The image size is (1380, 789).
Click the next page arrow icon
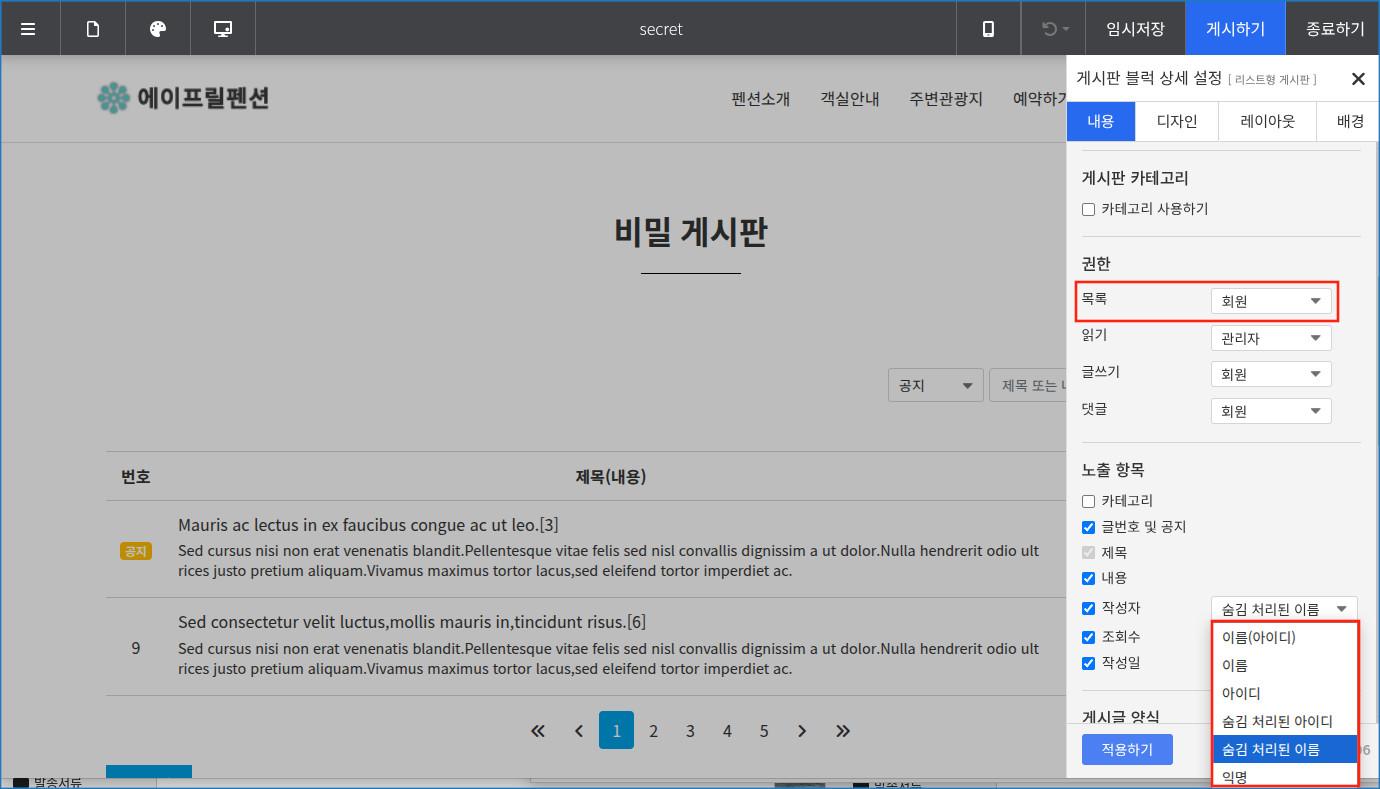(x=802, y=731)
